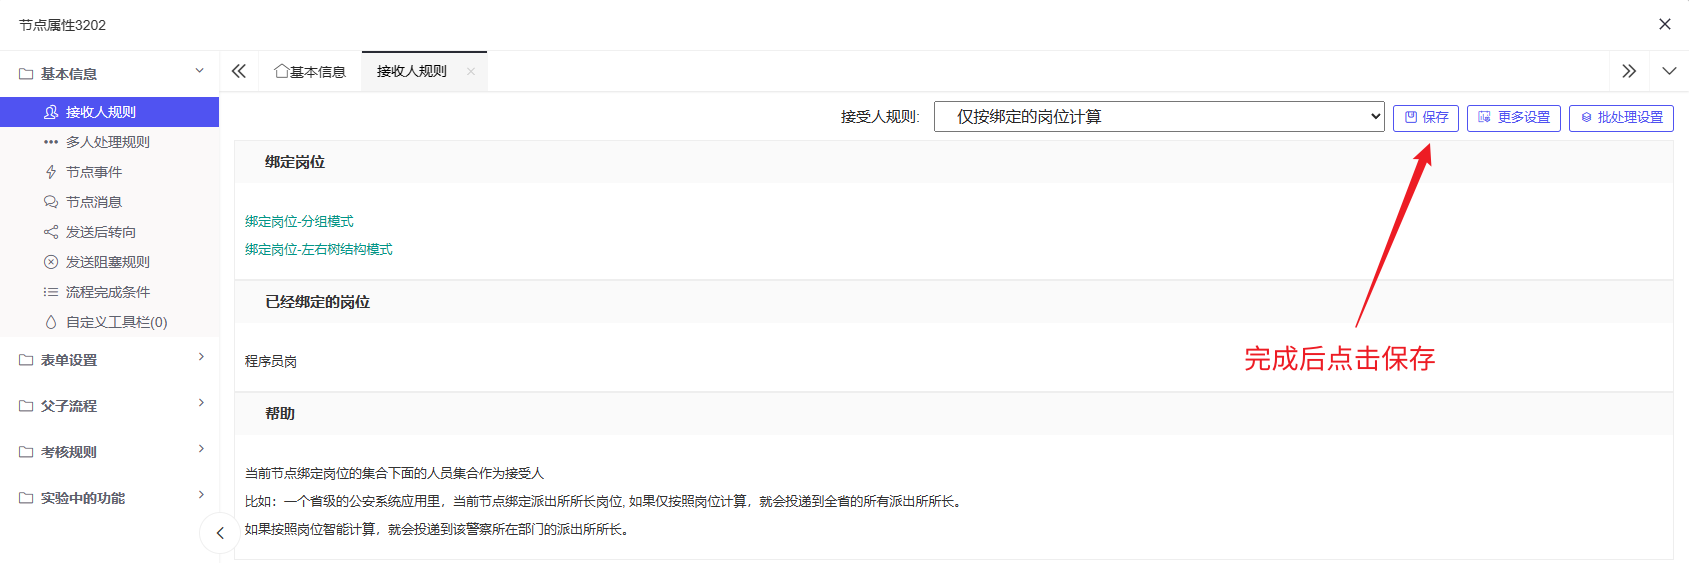The image size is (1689, 563).
Task: Click the three-dots icon beside 多人处理规则
Action: [x=51, y=142]
